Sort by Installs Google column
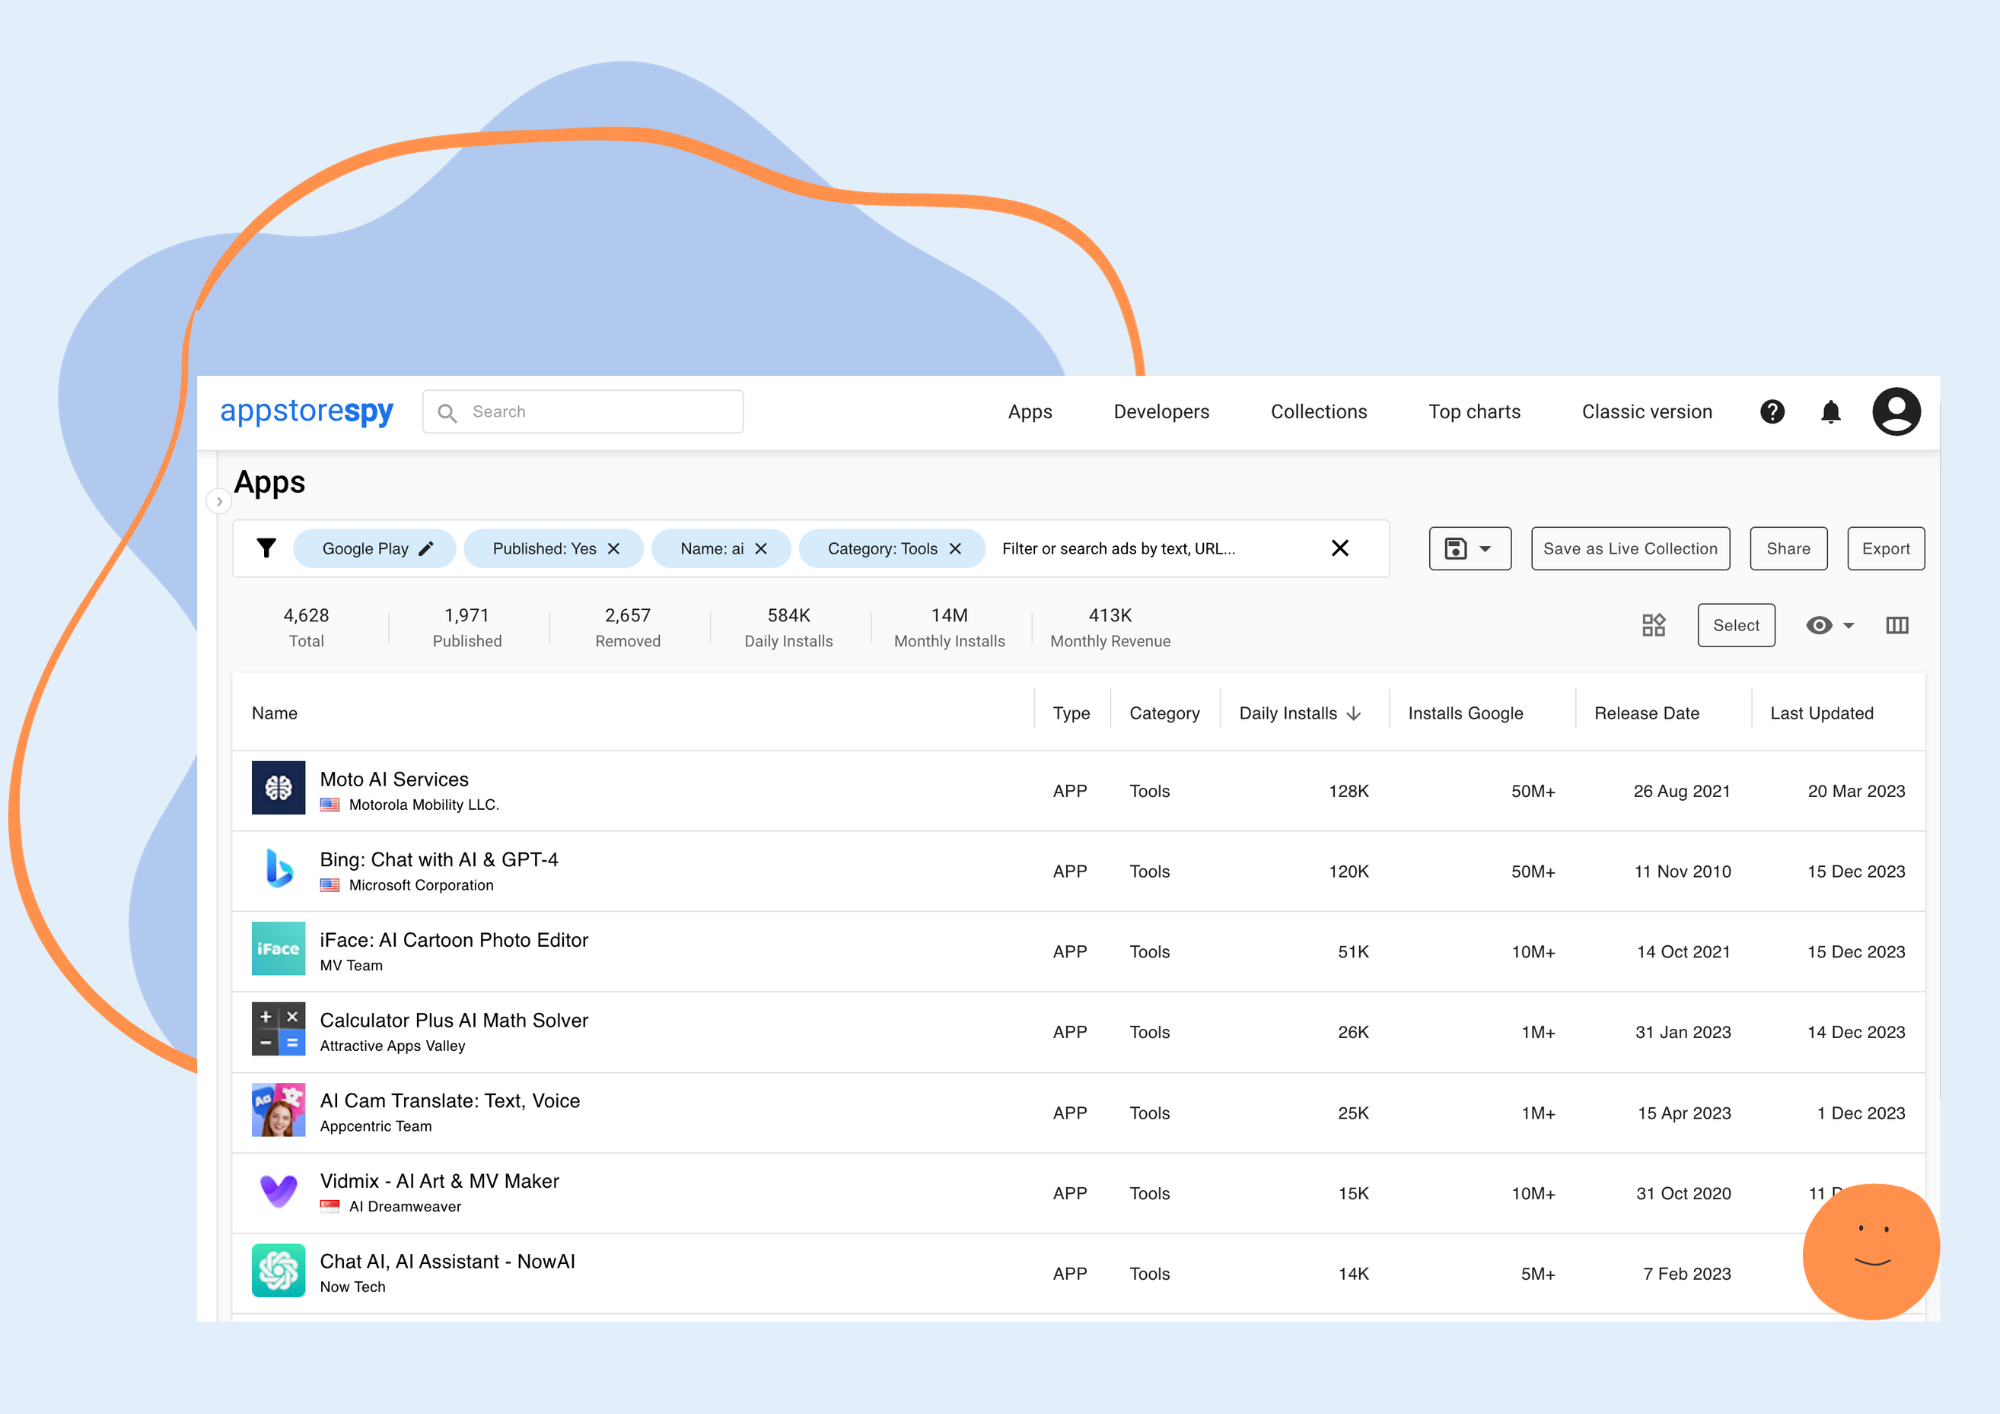 [1465, 713]
